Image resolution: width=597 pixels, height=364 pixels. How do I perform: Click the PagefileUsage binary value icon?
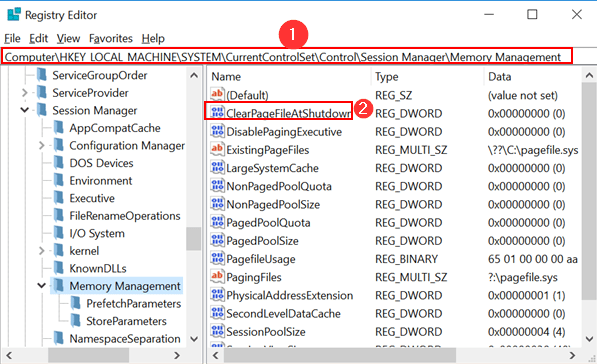pyautogui.click(x=217, y=258)
